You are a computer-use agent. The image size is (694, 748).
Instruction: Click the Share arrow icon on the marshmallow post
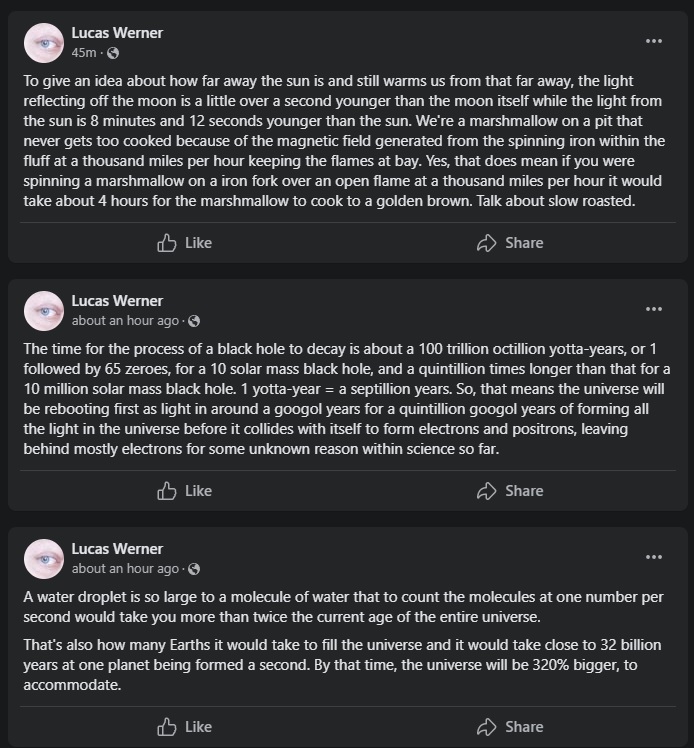click(x=487, y=243)
